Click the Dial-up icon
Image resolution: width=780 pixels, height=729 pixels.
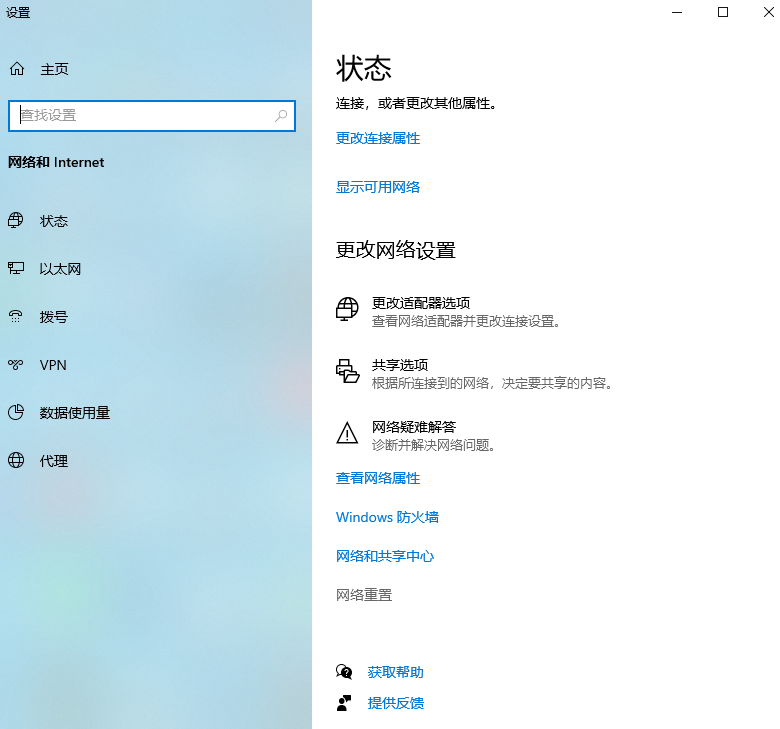point(16,317)
